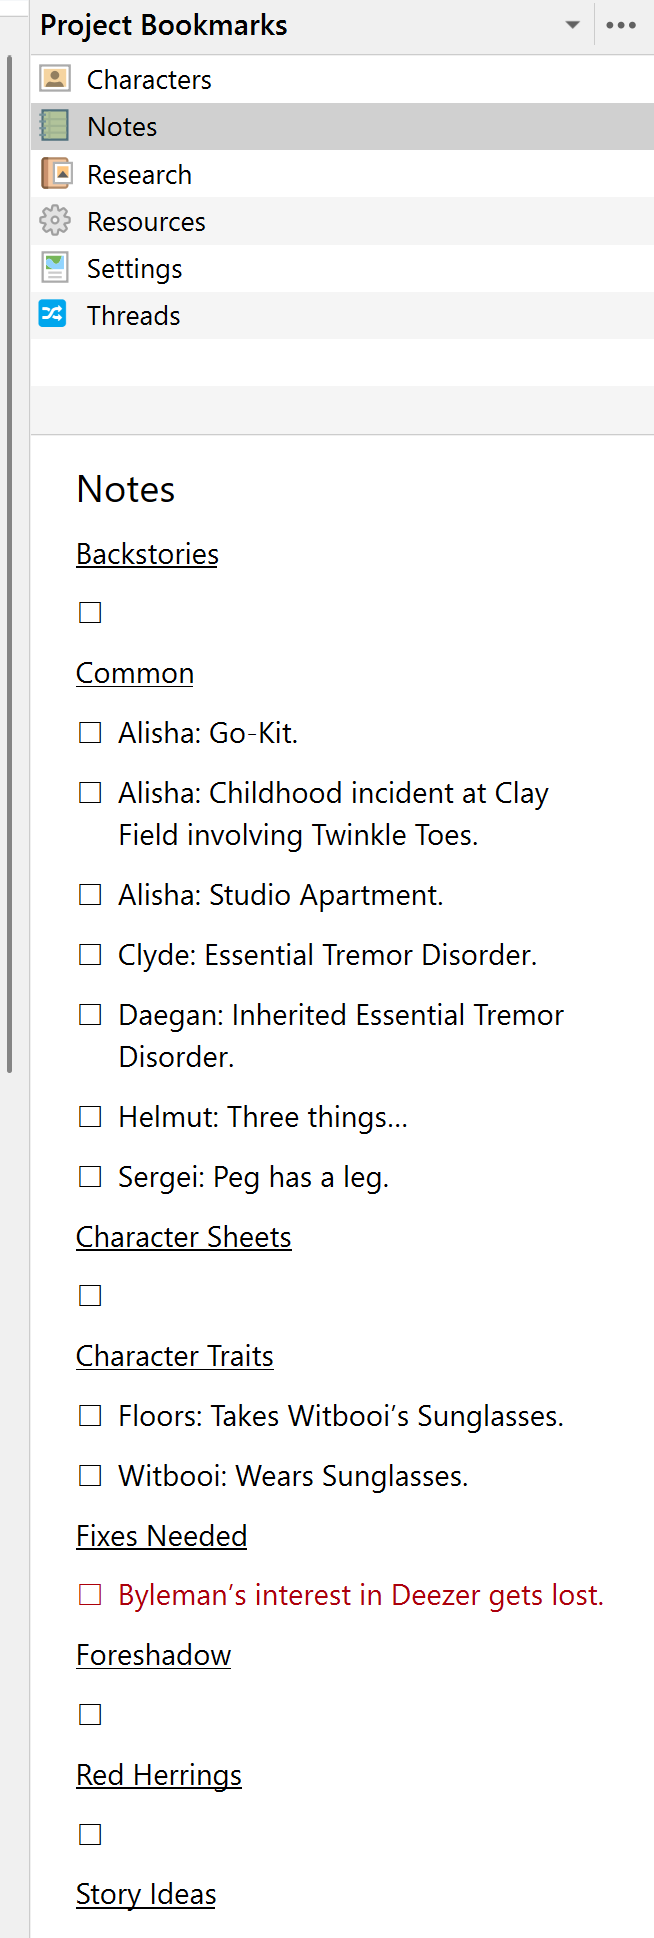Viewport: 654px width, 1938px height.
Task: Check the Witbooi: Wears Sunglasses checkbox
Action: tap(90, 1476)
